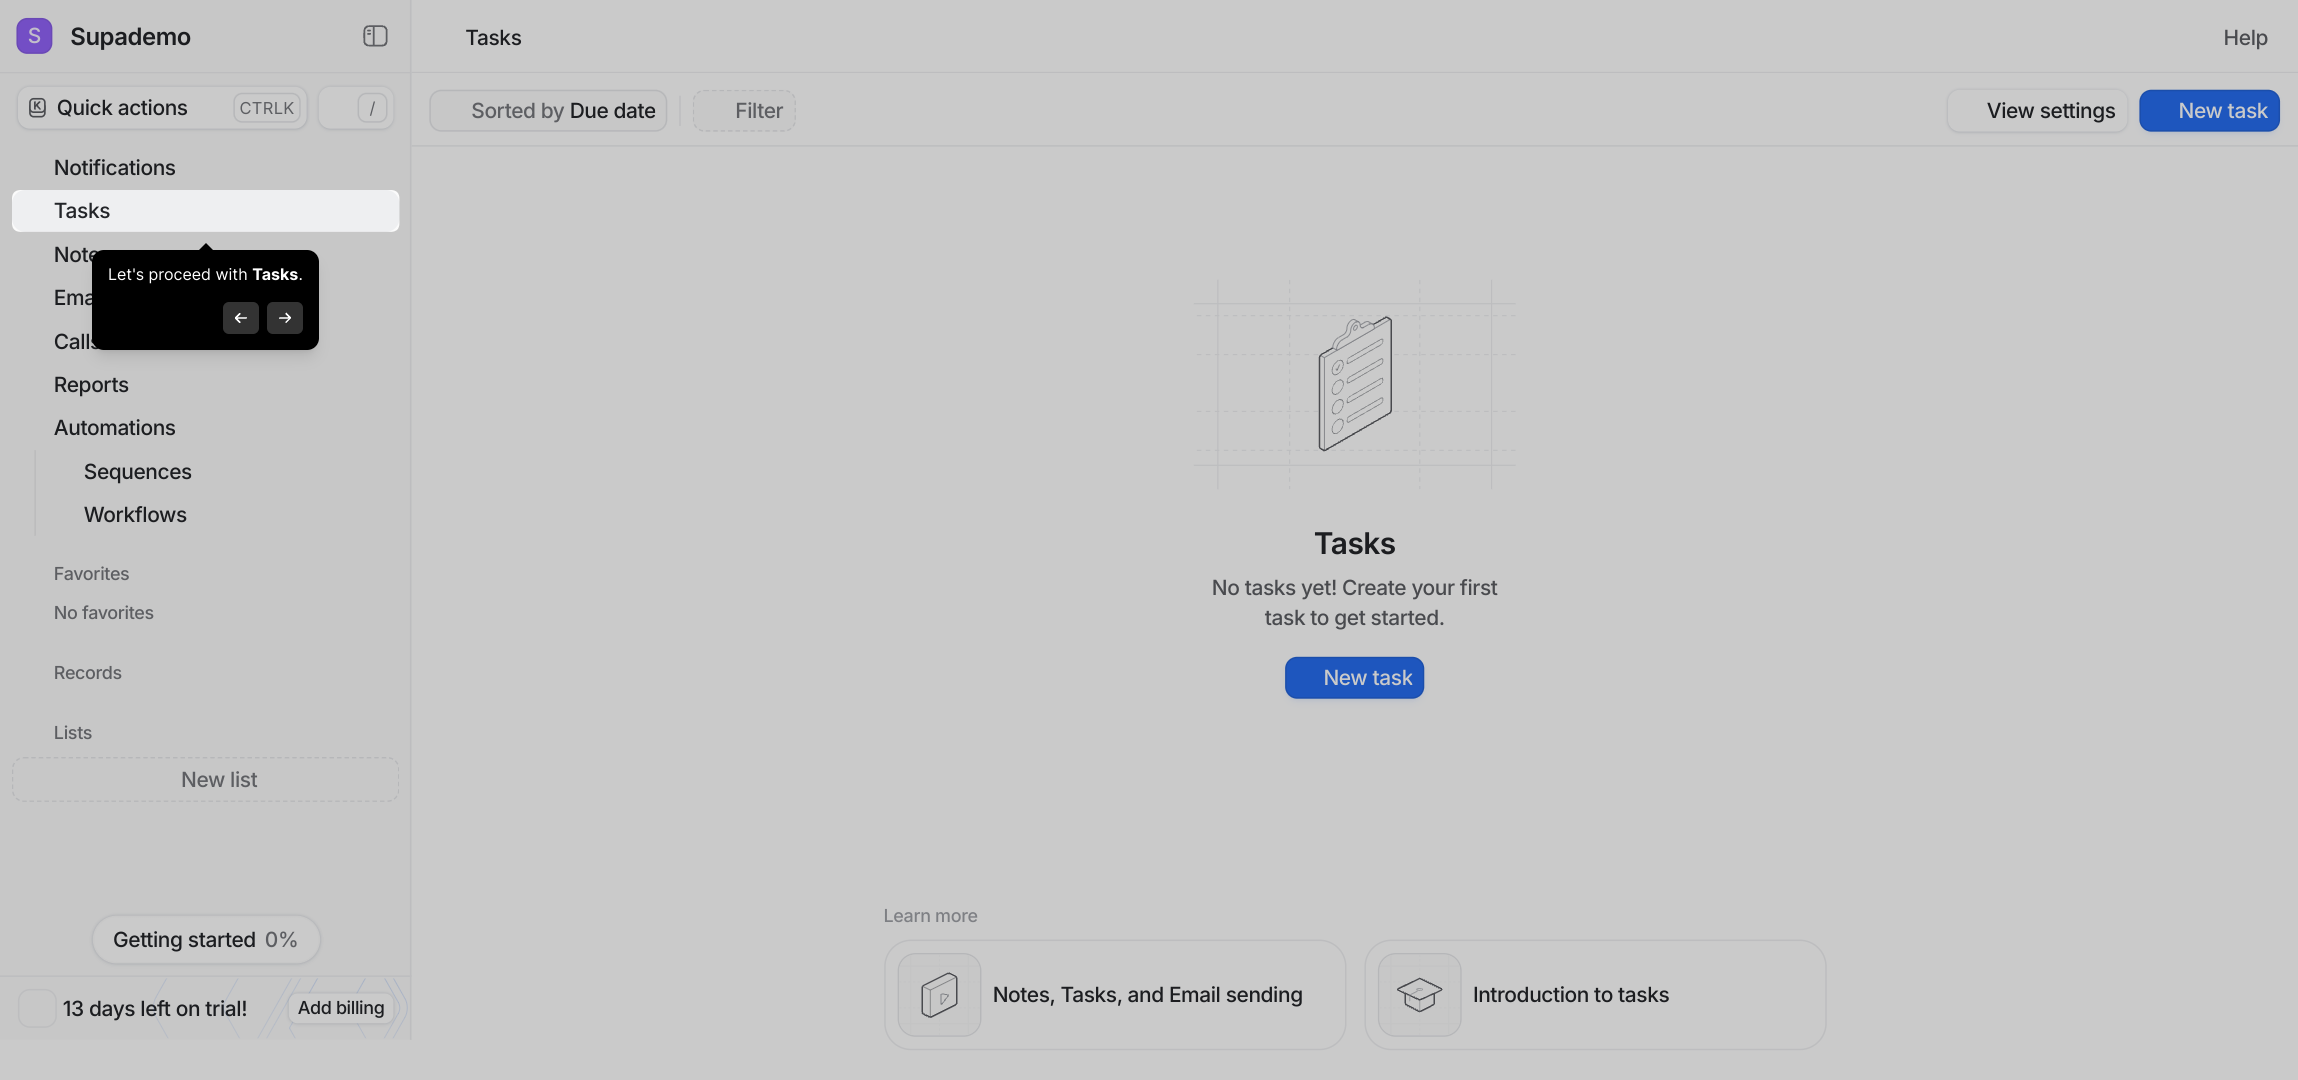Screen dimensions: 2298x1080
Task: Click New task in empty state
Action: pos(1354,678)
